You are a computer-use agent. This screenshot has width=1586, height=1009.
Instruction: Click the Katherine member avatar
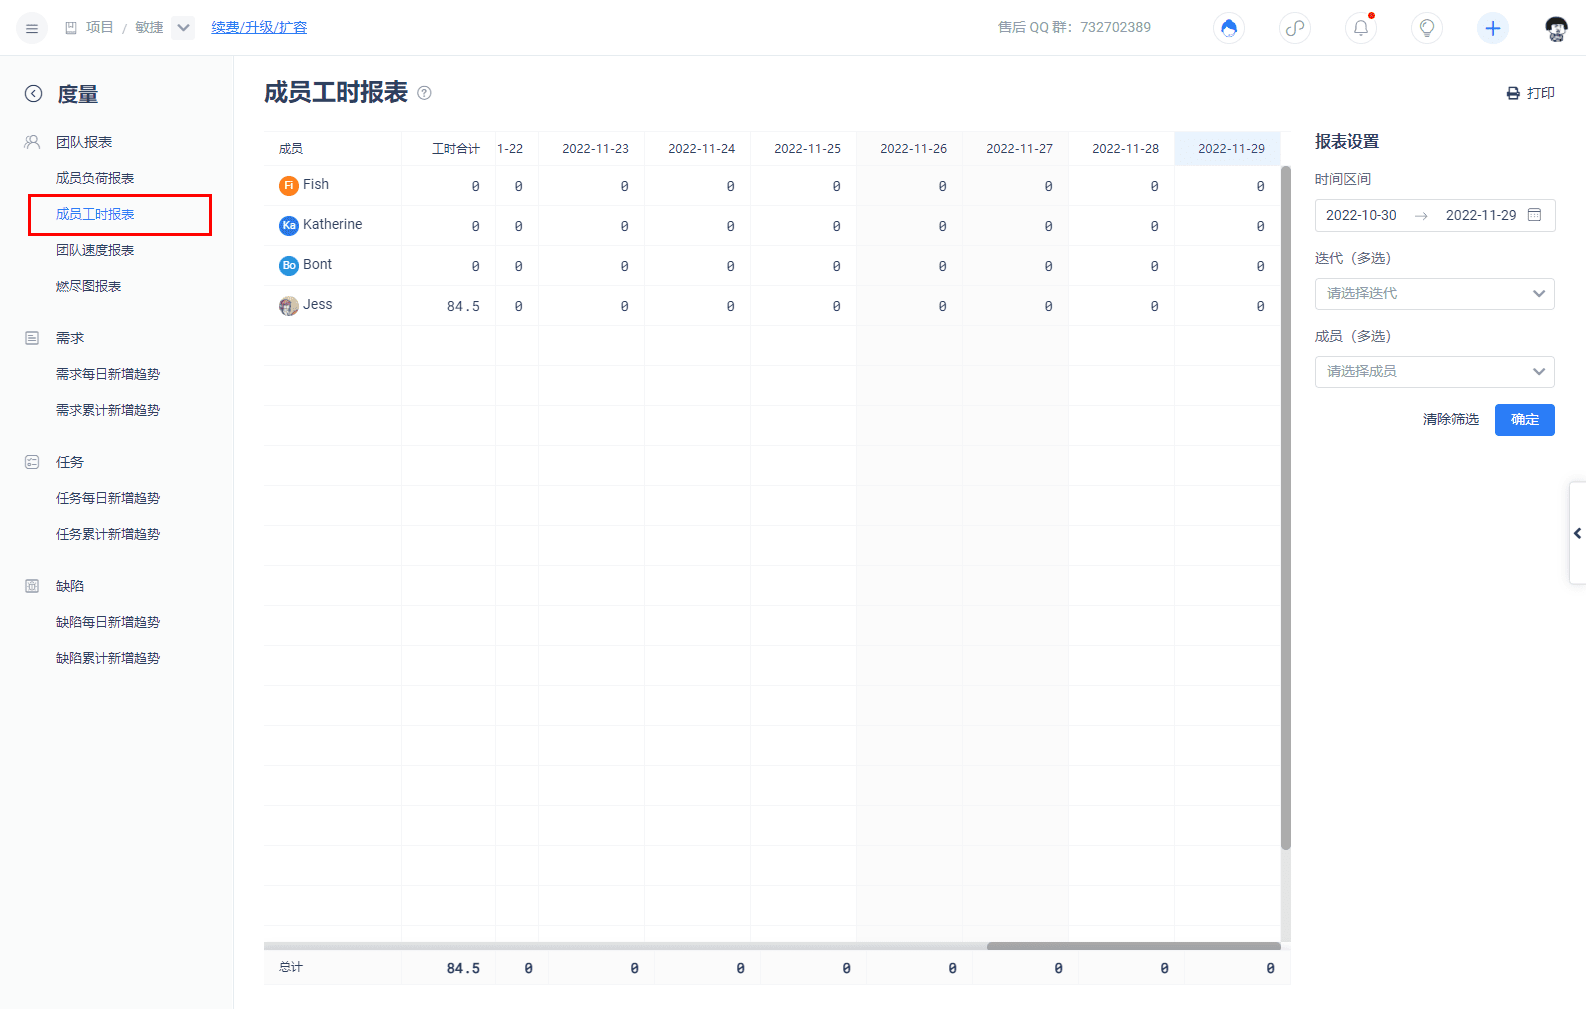click(289, 225)
